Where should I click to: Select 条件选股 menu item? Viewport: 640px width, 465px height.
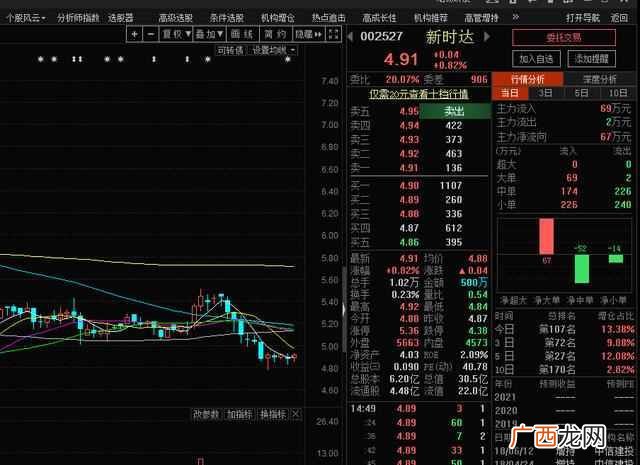pyautogui.click(x=227, y=18)
